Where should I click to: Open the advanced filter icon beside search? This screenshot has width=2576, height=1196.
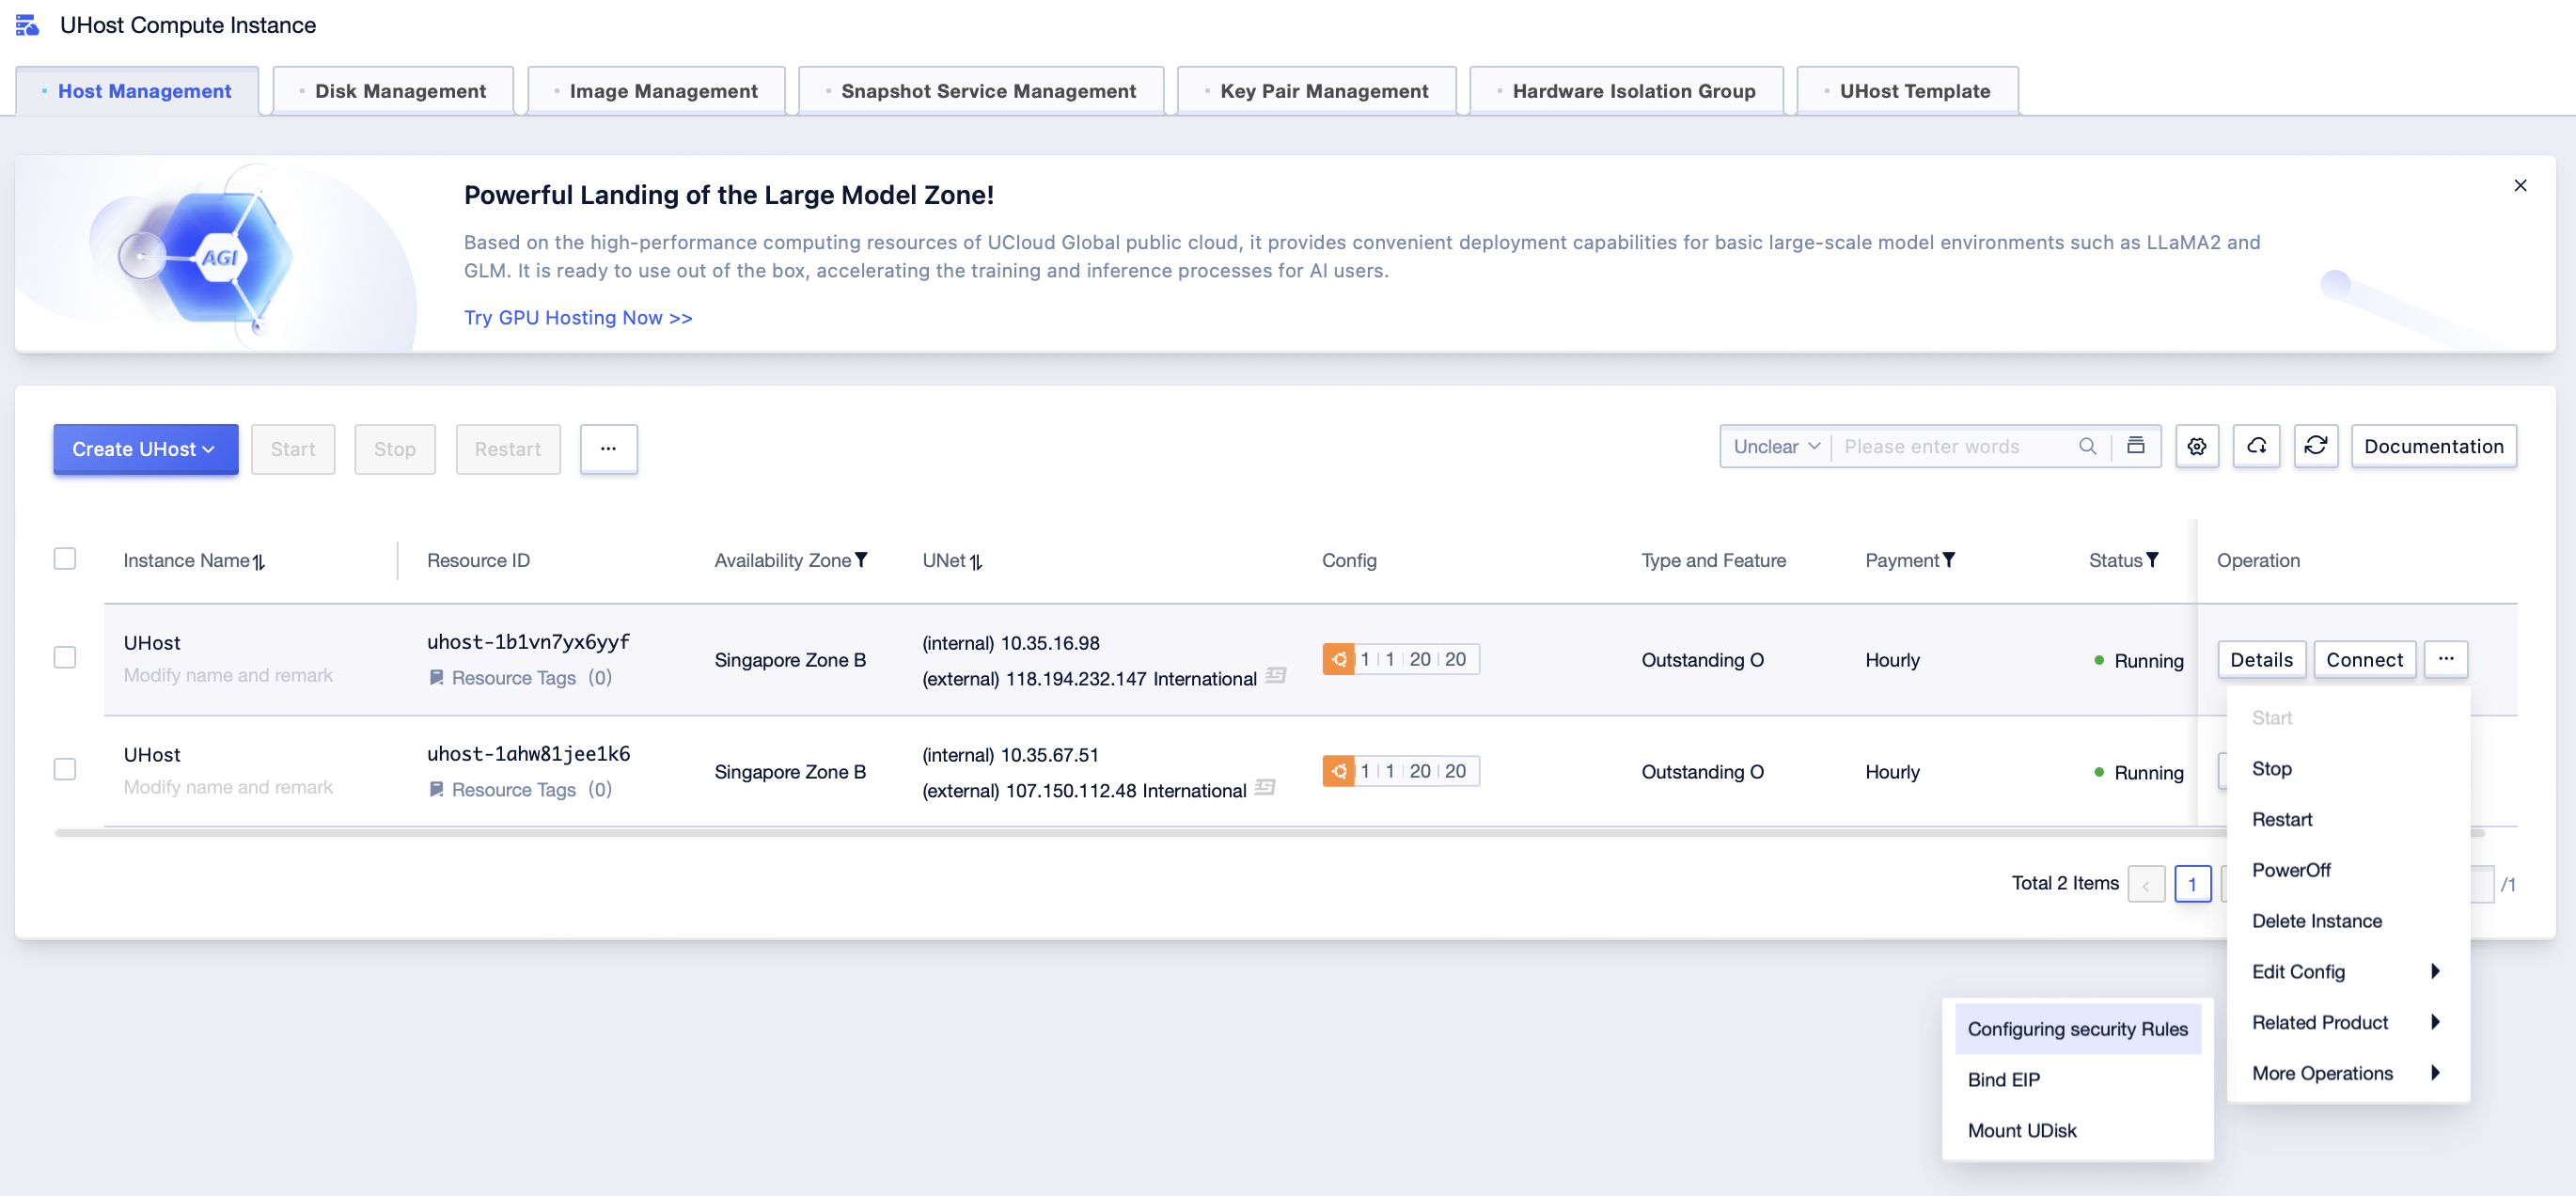[x=2135, y=446]
